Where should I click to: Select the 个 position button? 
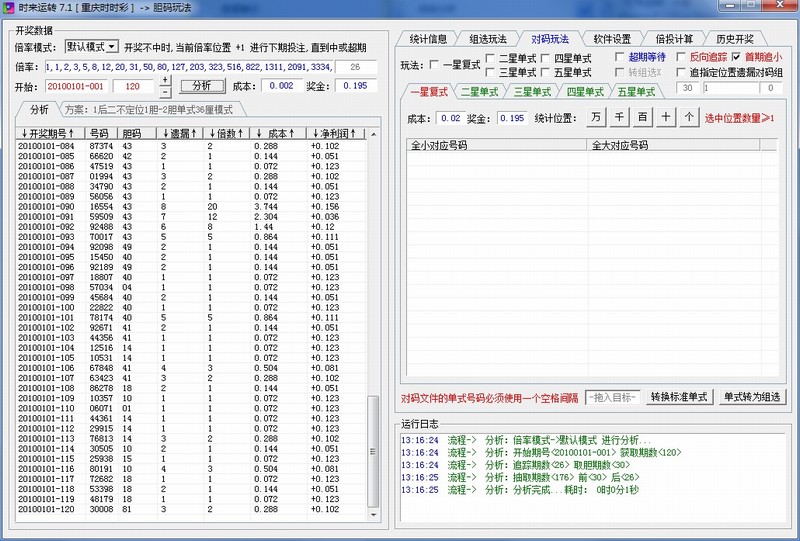689,118
